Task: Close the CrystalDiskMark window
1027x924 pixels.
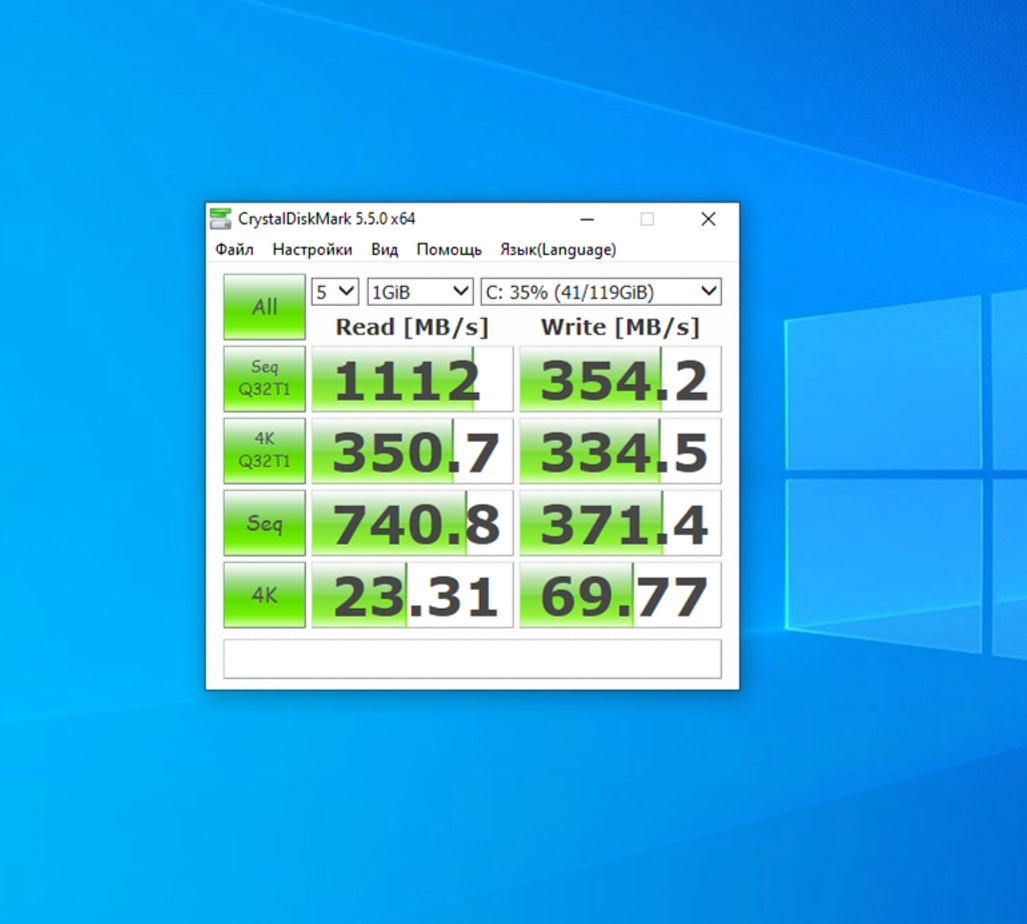Action: [x=708, y=219]
